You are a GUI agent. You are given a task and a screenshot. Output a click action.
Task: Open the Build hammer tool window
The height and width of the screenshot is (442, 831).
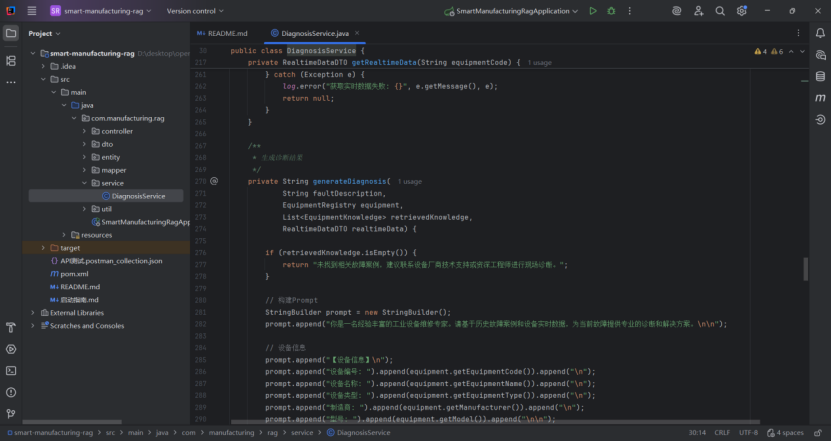(11, 328)
